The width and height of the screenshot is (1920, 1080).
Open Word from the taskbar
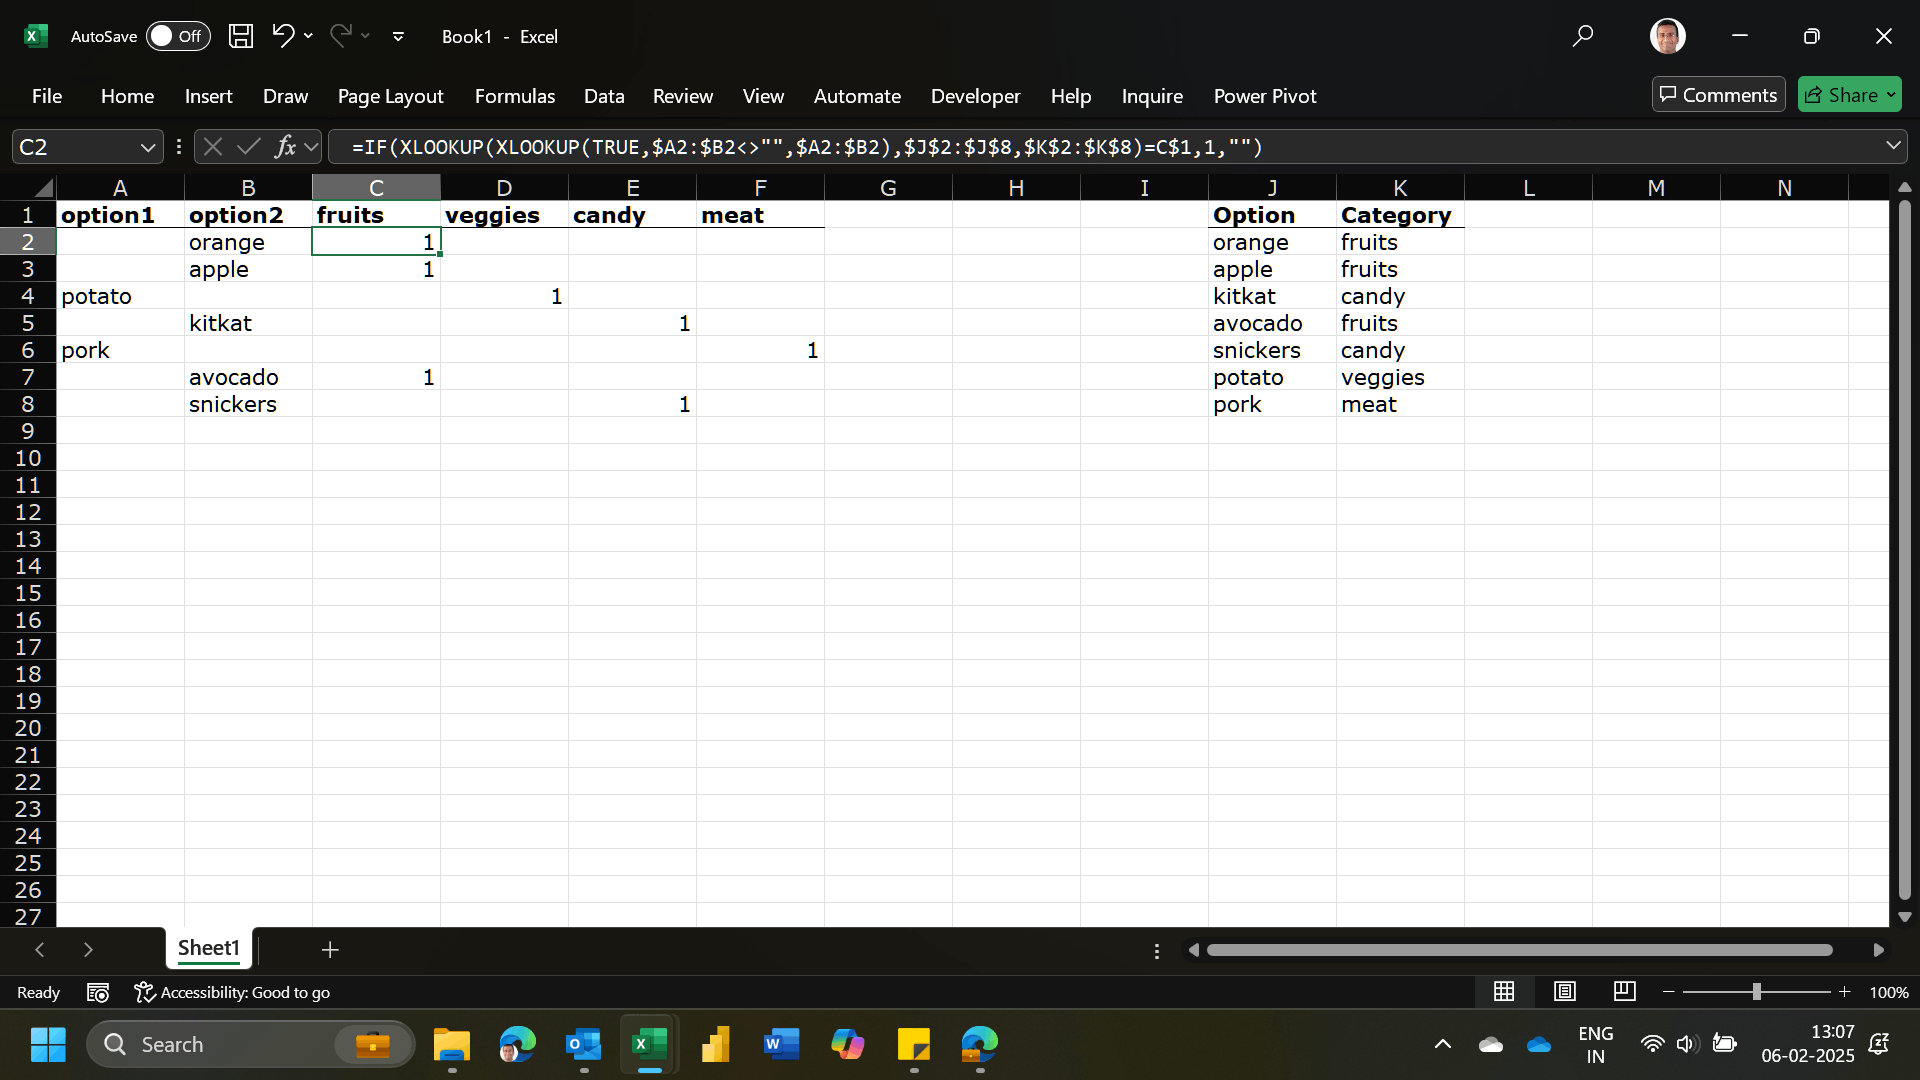coord(781,1045)
